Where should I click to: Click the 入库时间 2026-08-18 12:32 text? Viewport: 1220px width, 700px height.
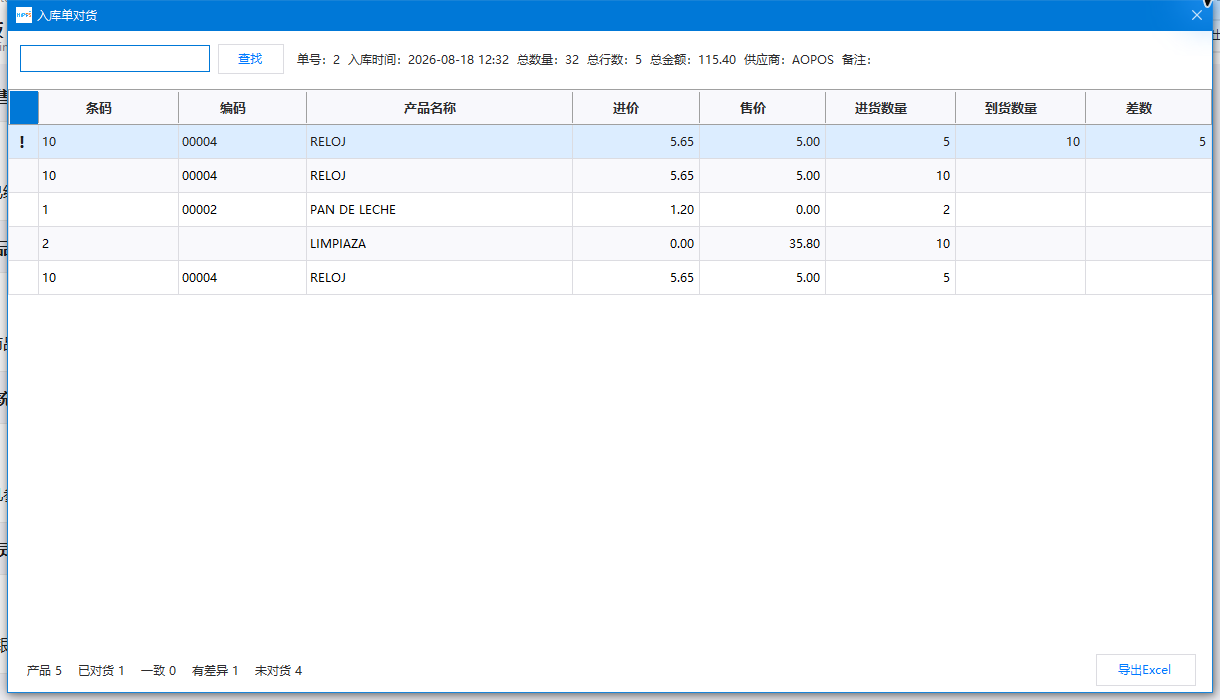coord(428,60)
